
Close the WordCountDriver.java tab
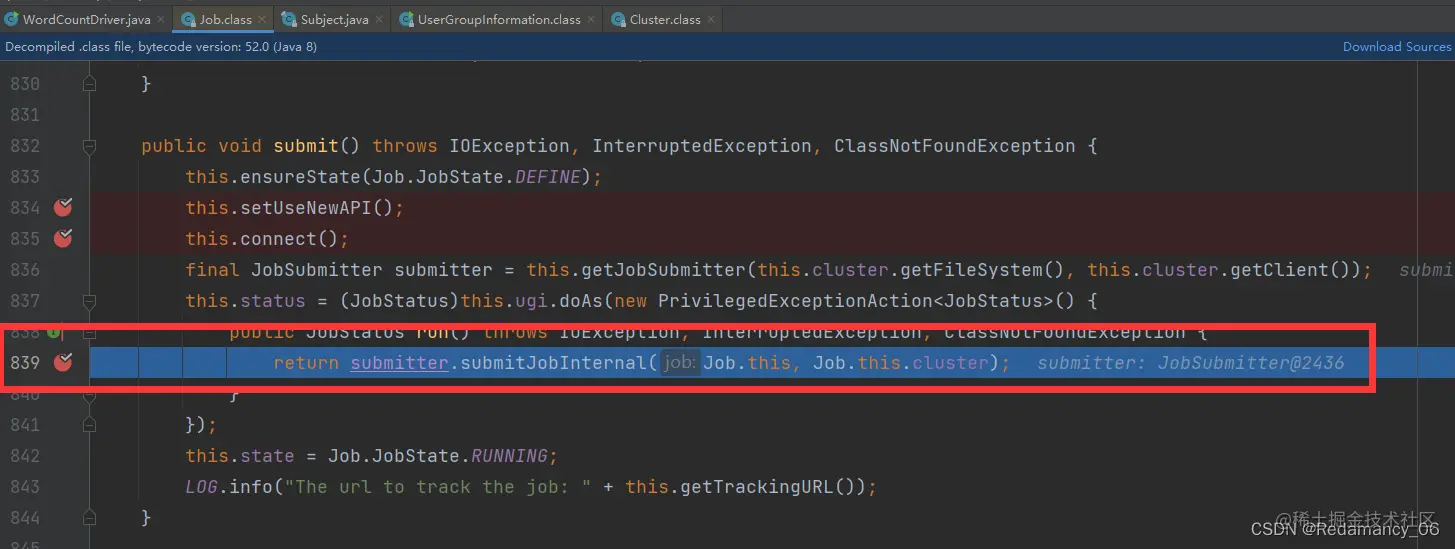point(161,20)
